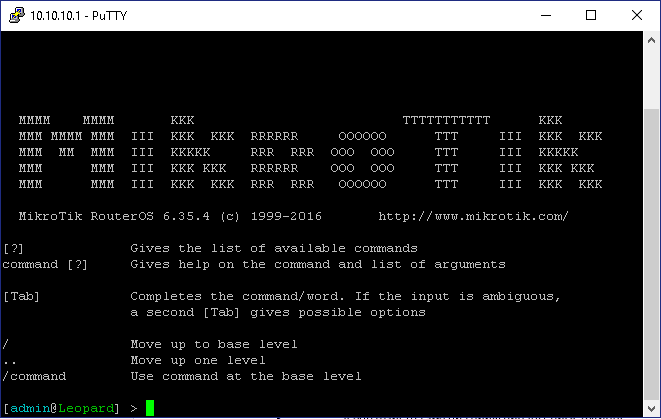The height and width of the screenshot is (419, 661).
Task: Click the [Tab] help entry
Action: [21, 296]
